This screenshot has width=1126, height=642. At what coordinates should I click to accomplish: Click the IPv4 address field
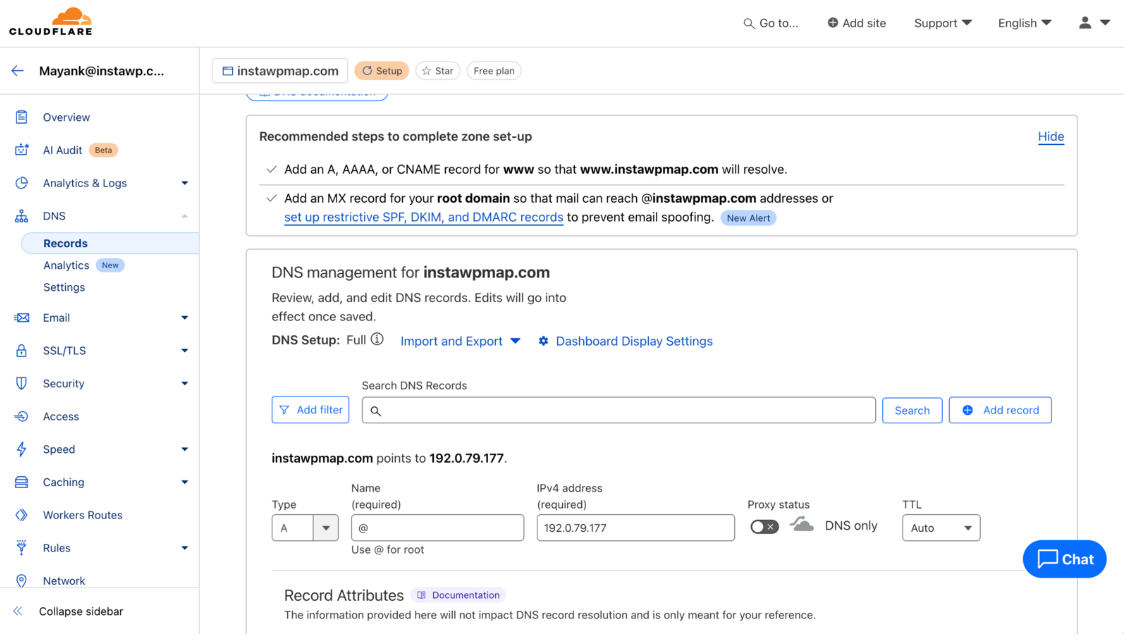tap(636, 528)
